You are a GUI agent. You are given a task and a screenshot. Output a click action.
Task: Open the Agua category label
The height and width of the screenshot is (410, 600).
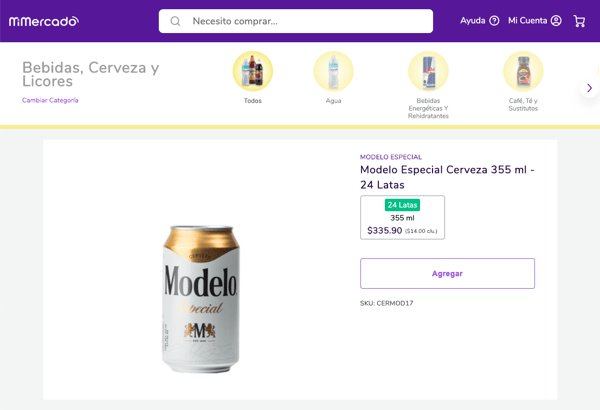click(x=333, y=101)
